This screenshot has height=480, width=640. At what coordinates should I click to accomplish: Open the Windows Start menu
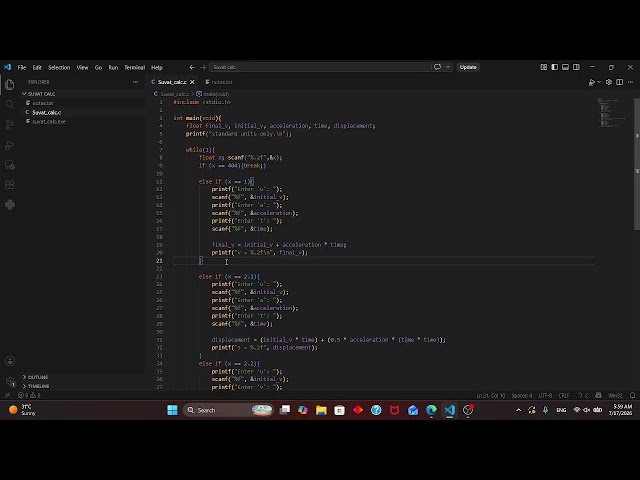pos(172,410)
